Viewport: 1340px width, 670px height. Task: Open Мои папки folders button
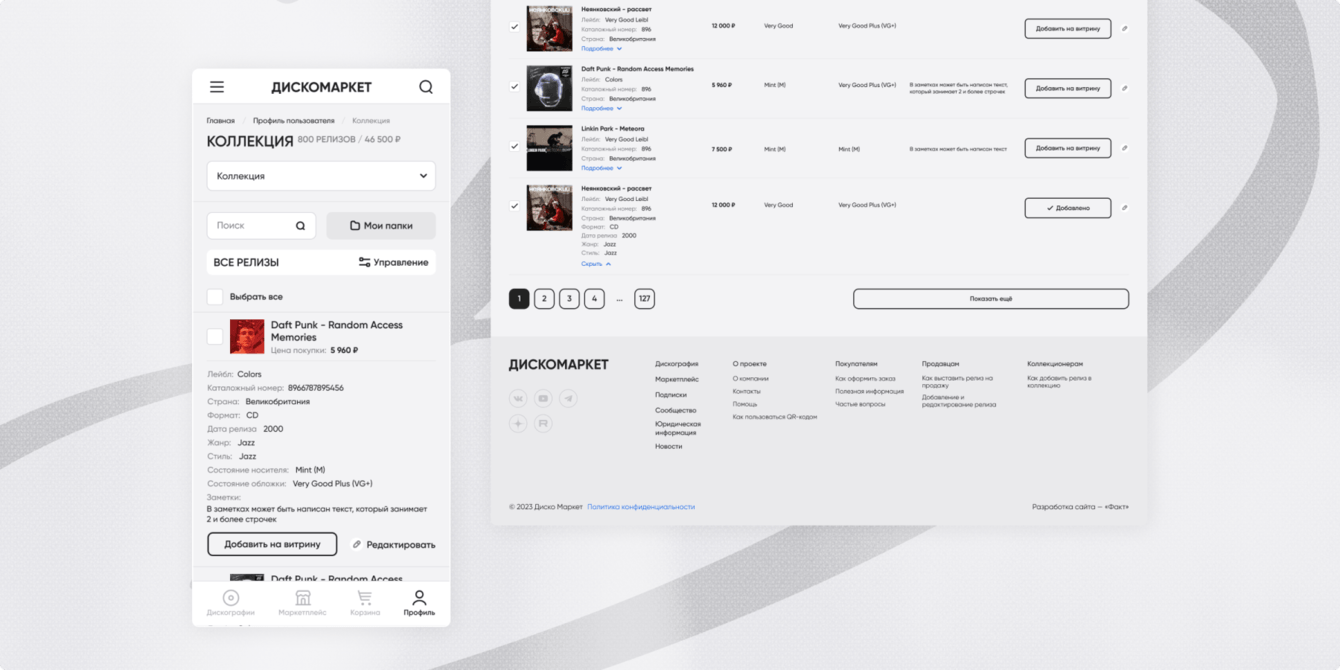pyautogui.click(x=381, y=226)
